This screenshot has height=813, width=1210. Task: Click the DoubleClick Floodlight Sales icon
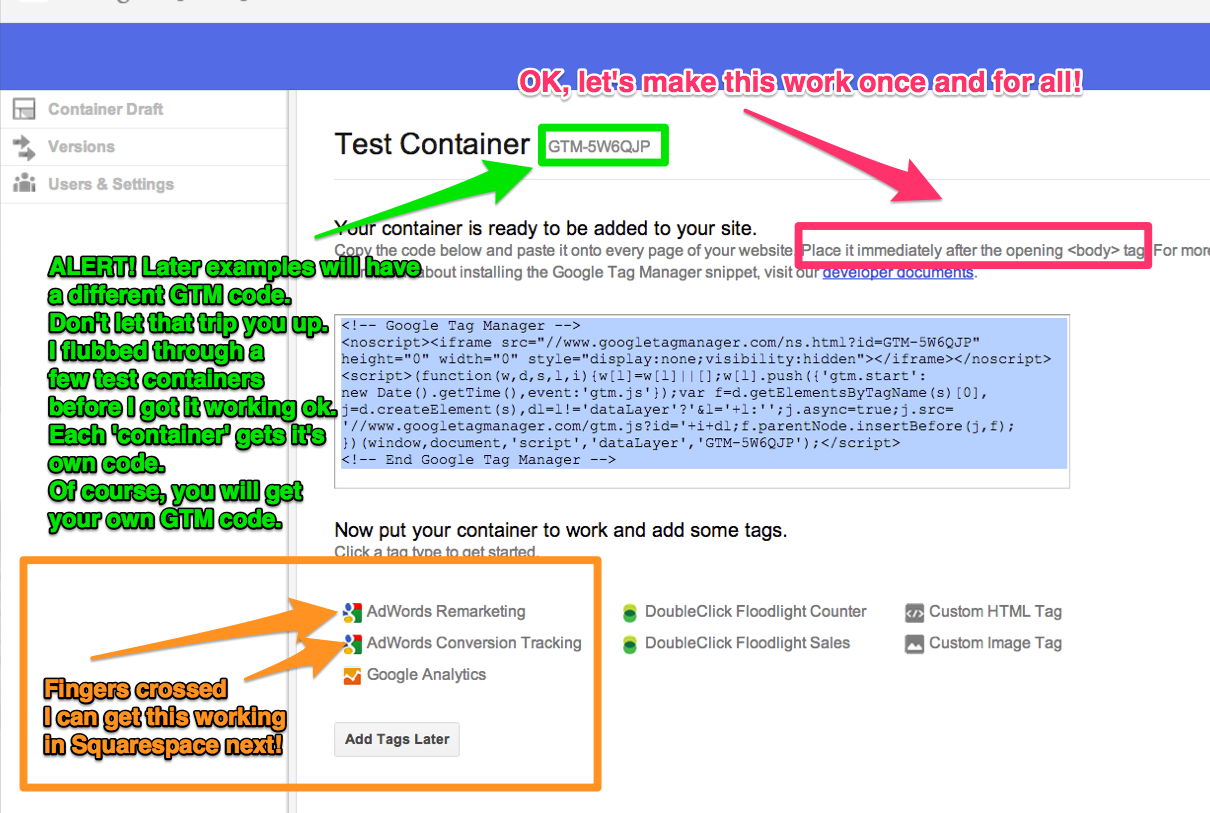click(629, 644)
